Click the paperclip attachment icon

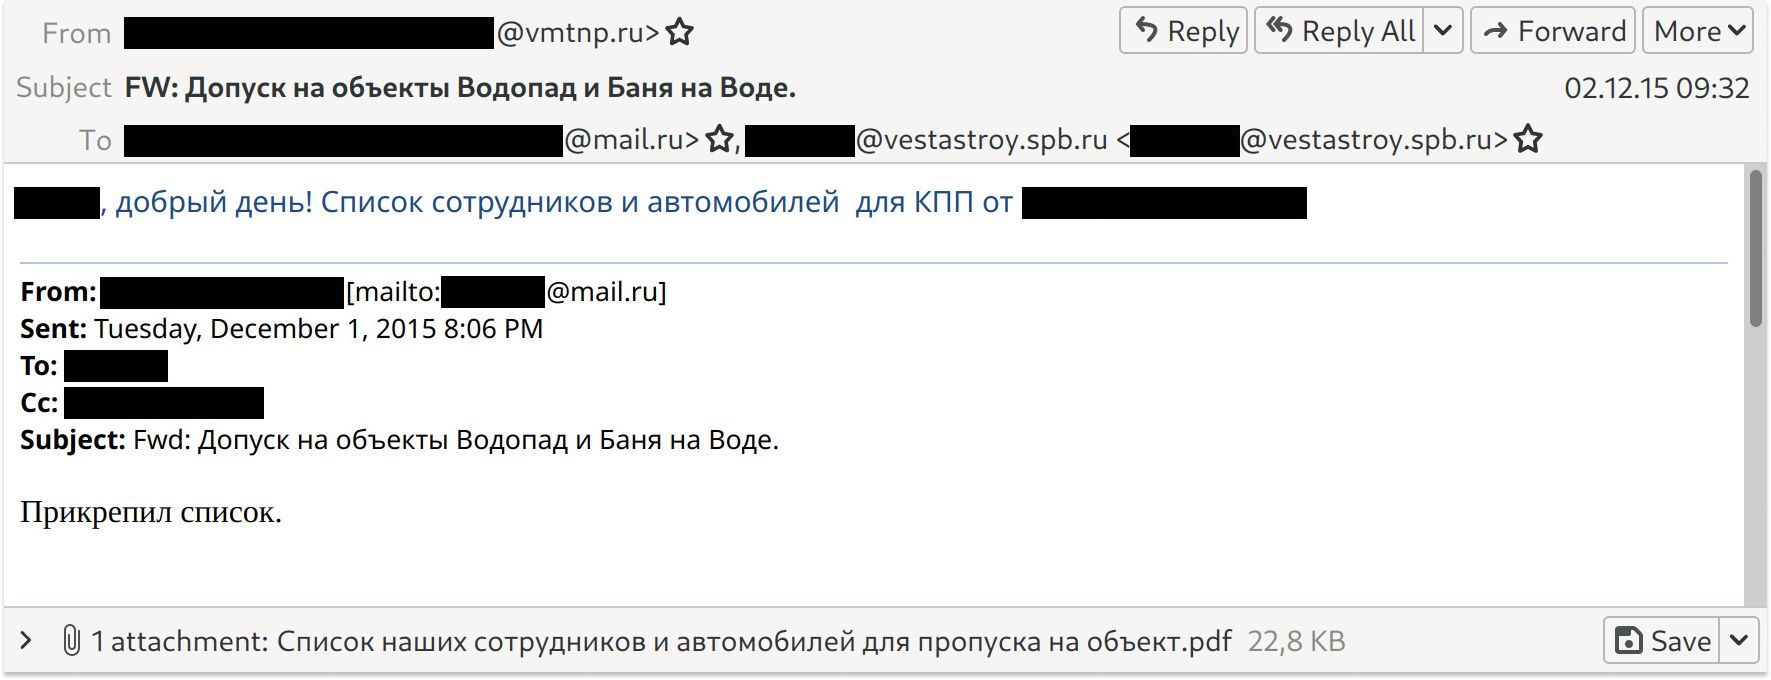[x=71, y=641]
